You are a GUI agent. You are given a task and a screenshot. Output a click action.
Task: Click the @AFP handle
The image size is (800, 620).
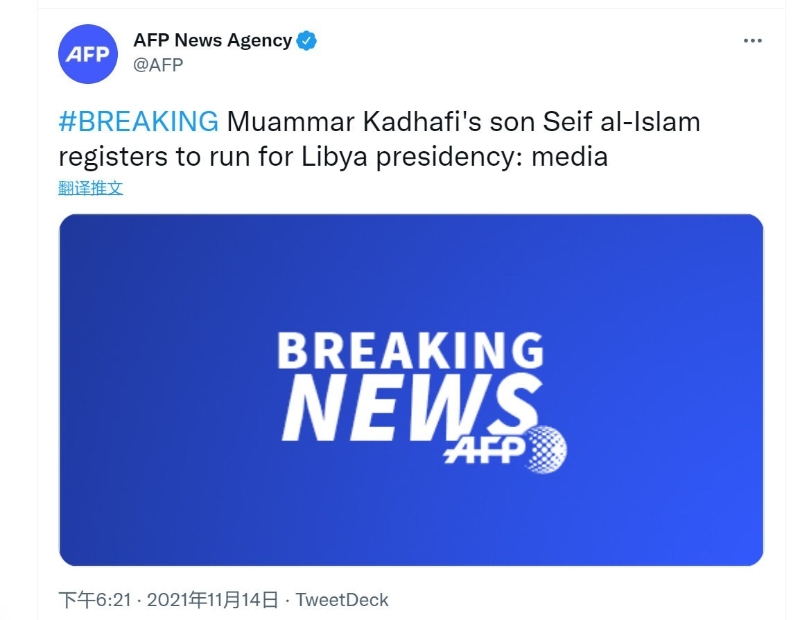(158, 66)
